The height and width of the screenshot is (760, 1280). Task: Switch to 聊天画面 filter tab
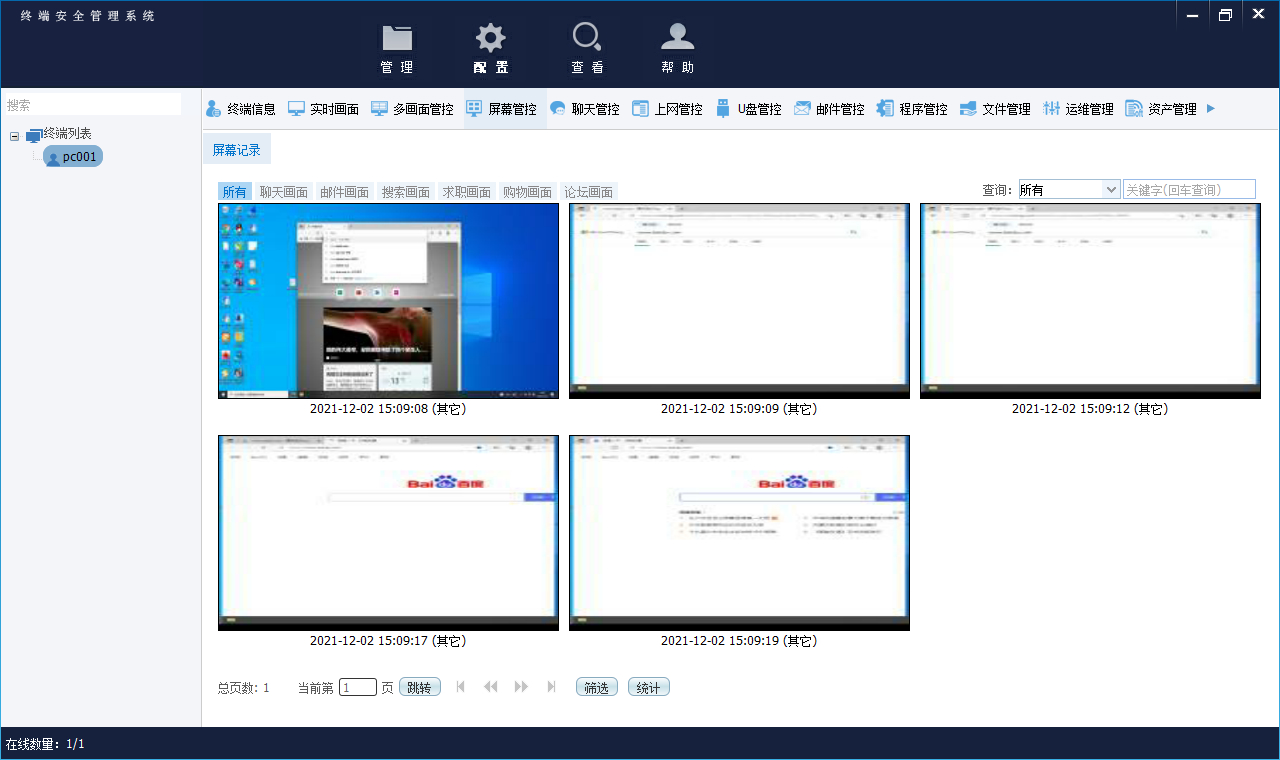click(283, 192)
